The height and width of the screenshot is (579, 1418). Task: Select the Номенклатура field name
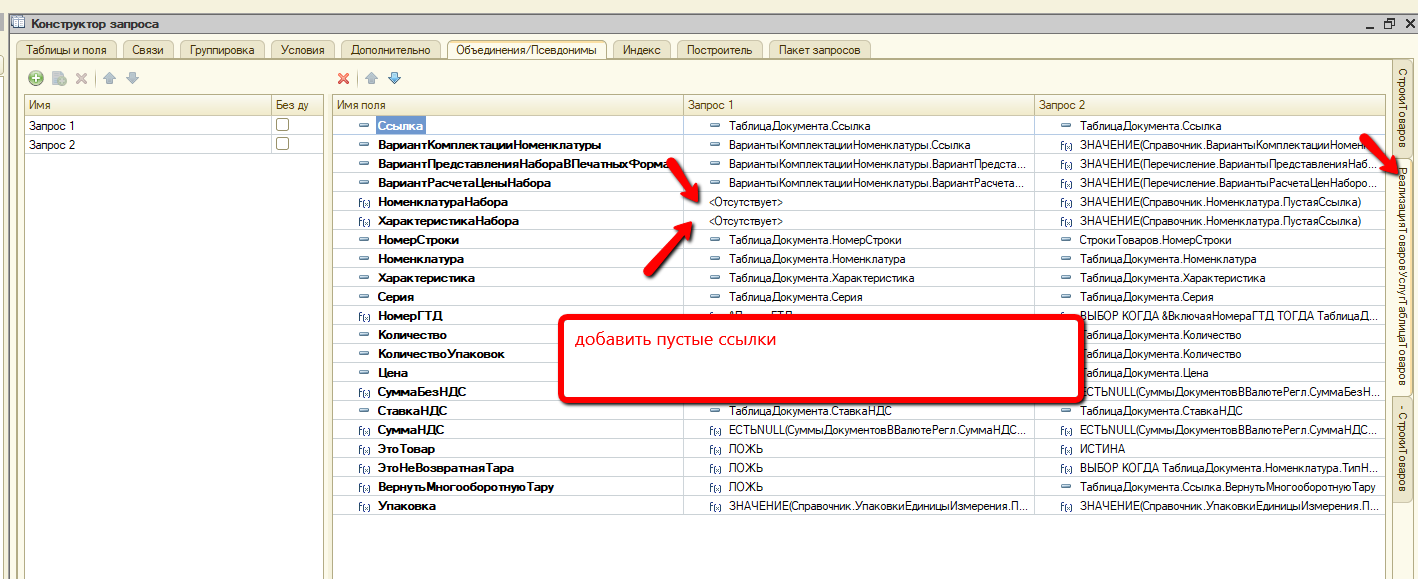click(420, 259)
